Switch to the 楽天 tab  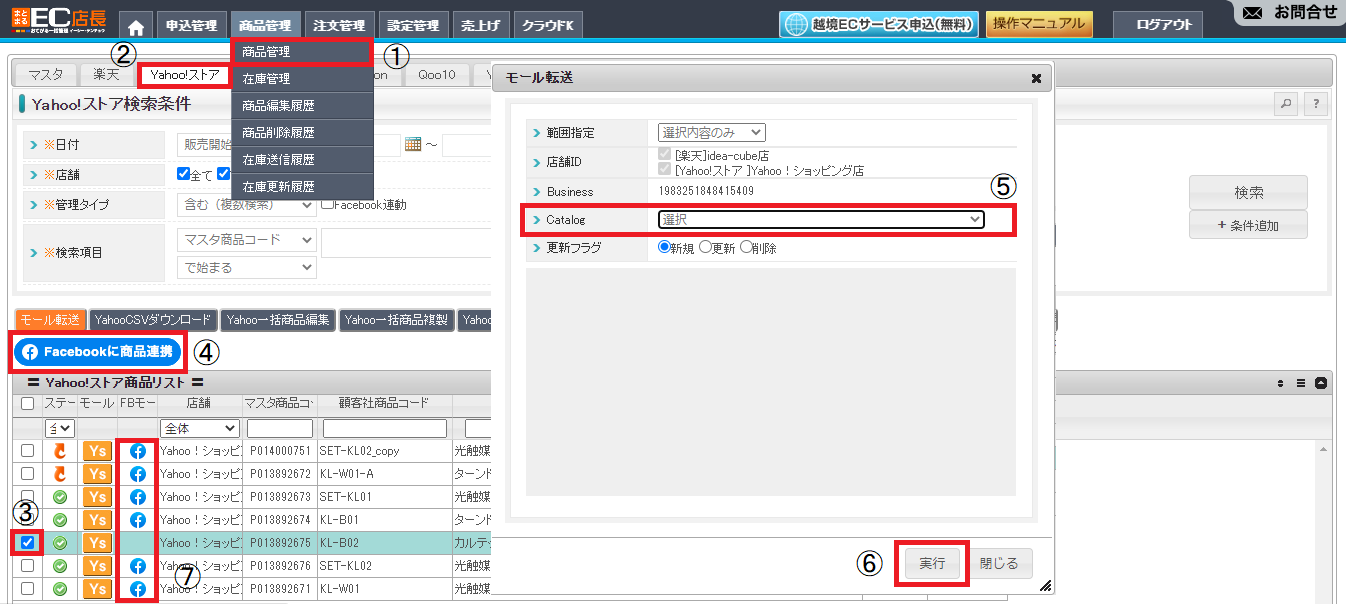107,74
